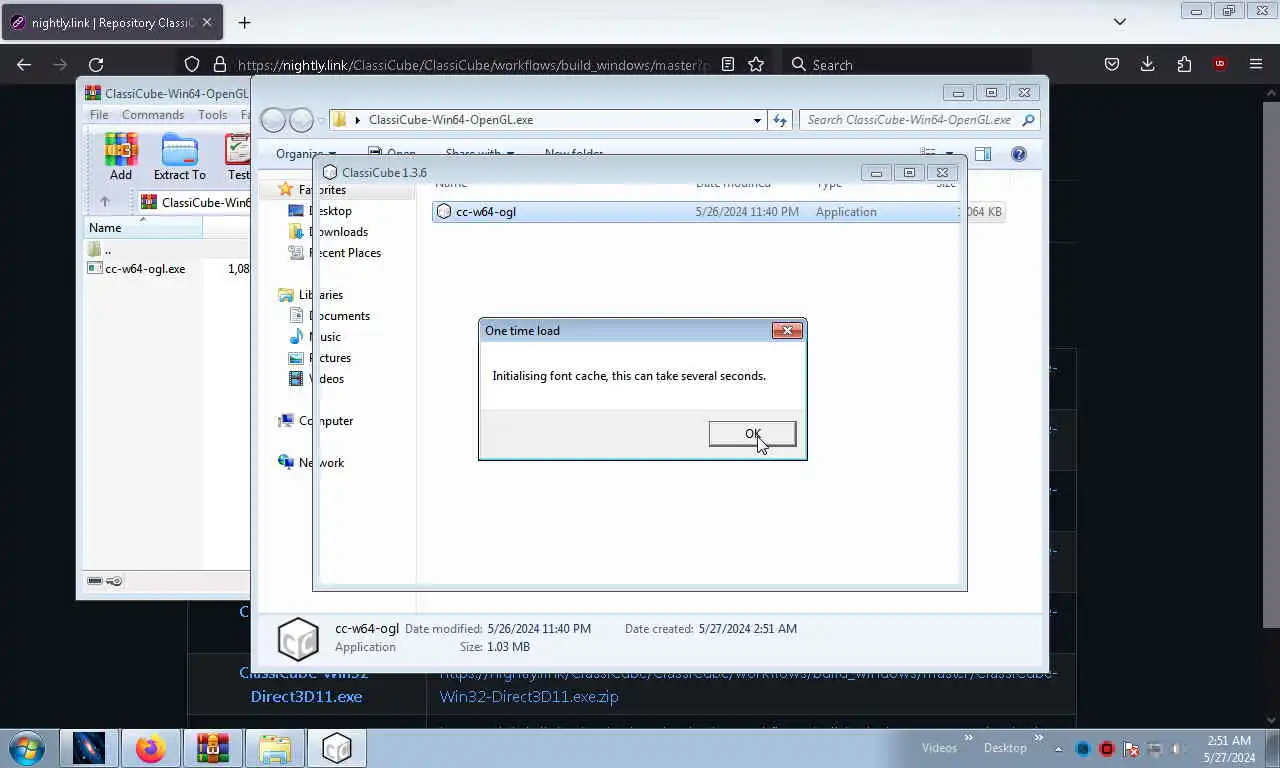Image resolution: width=1280 pixels, height=768 pixels.
Task: Open Firefox extensions menu
Action: [x=1184, y=64]
